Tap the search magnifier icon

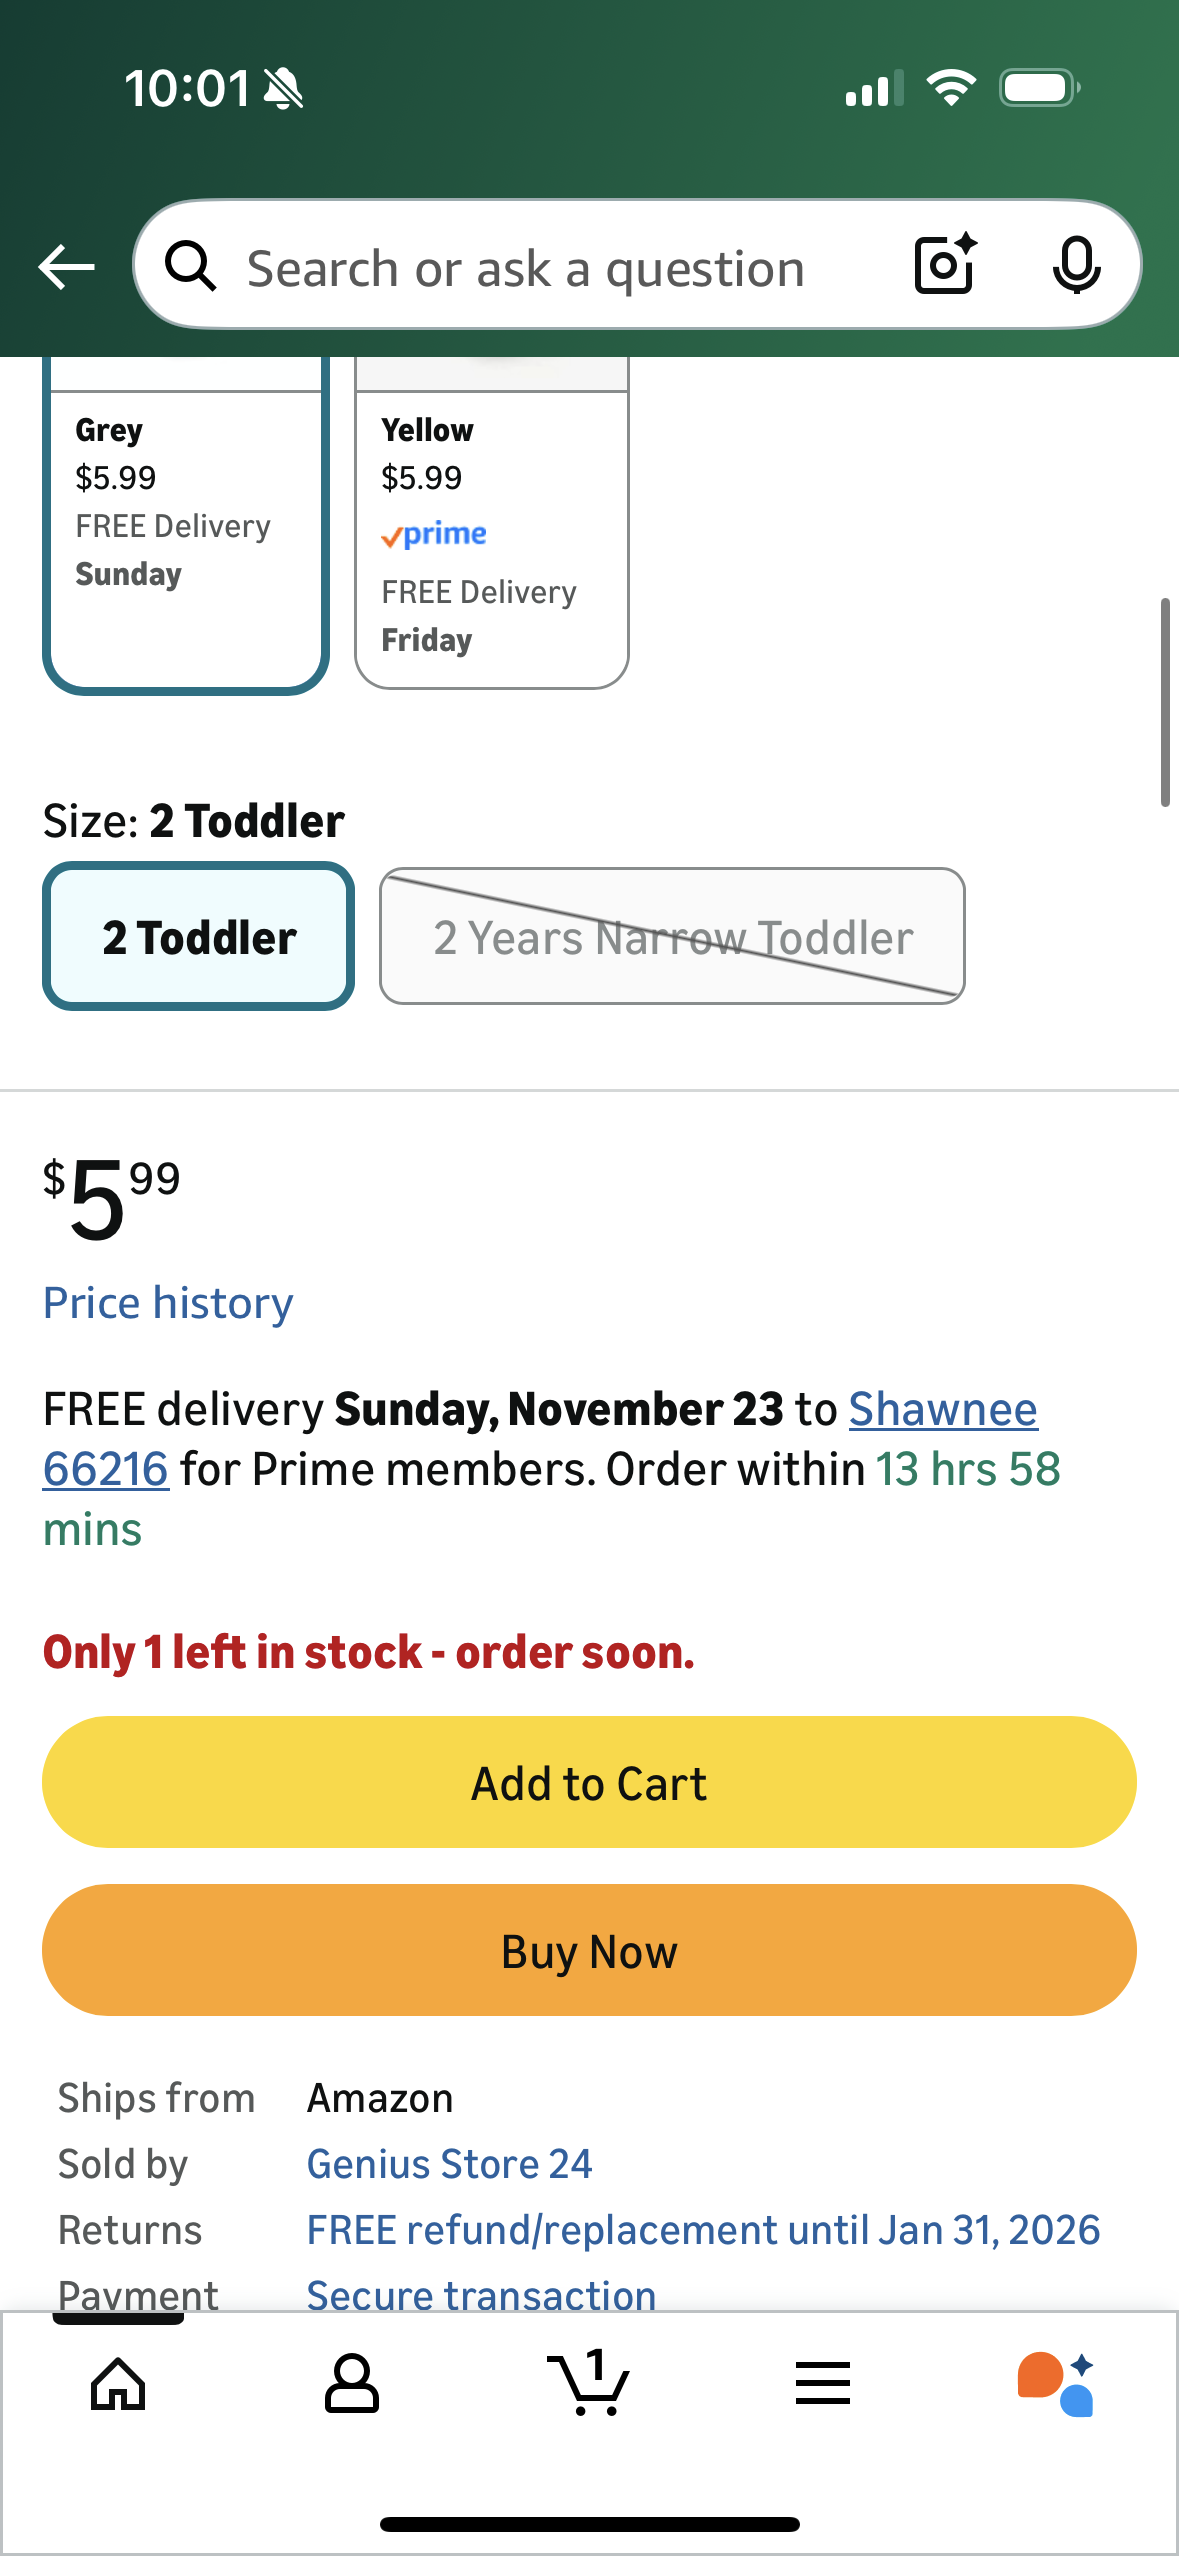pos(193,266)
